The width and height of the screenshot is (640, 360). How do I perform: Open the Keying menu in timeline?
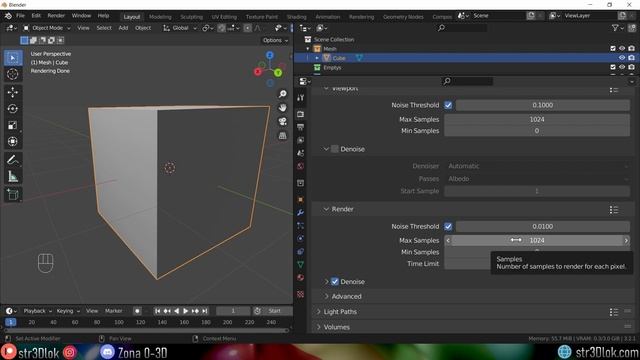pyautogui.click(x=68, y=311)
